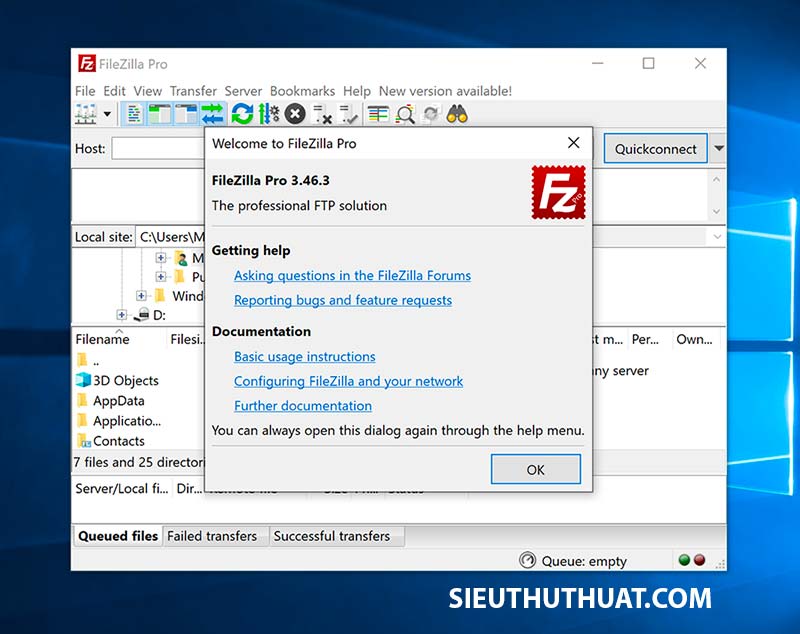
Task: Open the Further documentation link
Action: [303, 406]
